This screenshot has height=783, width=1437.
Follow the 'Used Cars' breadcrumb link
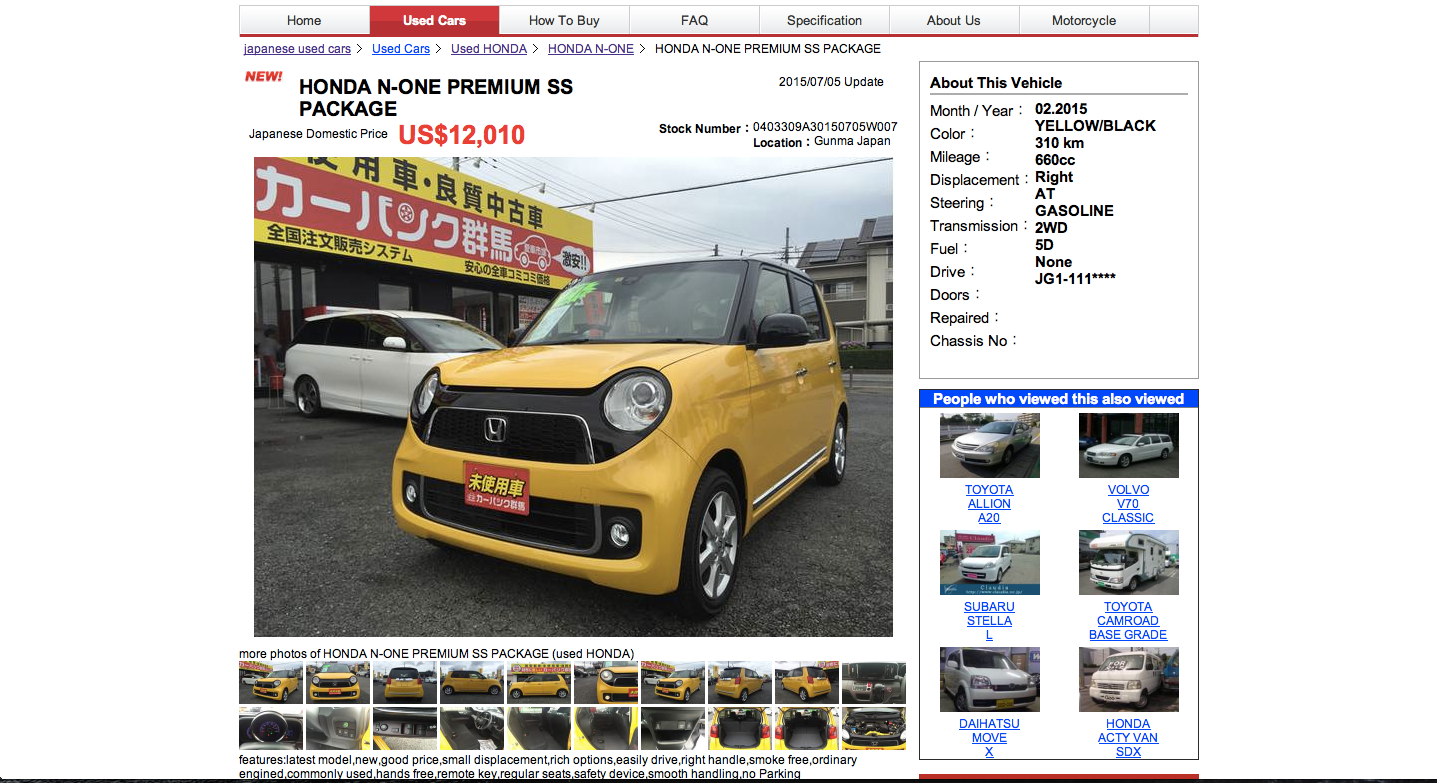pyautogui.click(x=401, y=48)
